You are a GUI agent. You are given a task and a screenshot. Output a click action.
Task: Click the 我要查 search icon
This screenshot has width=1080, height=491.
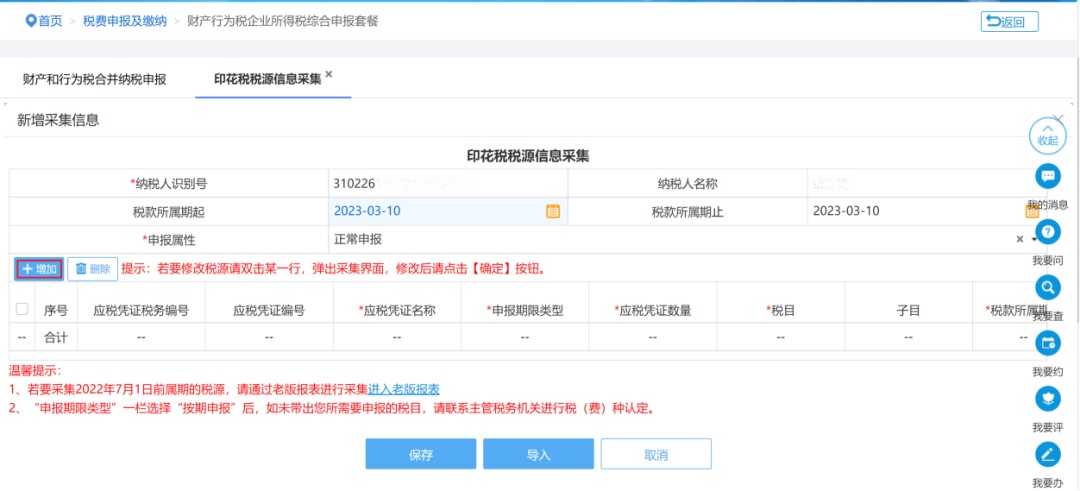(x=1047, y=288)
